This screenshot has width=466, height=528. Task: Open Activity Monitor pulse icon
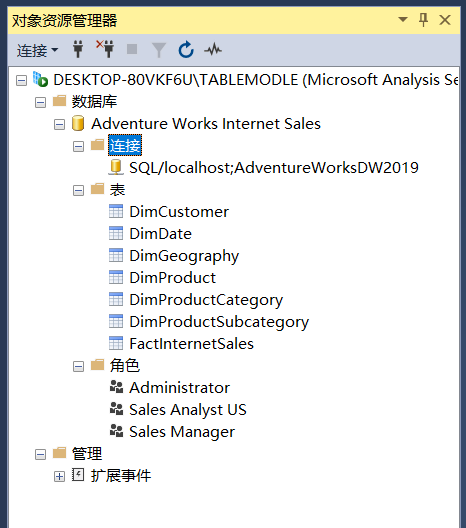point(213,50)
